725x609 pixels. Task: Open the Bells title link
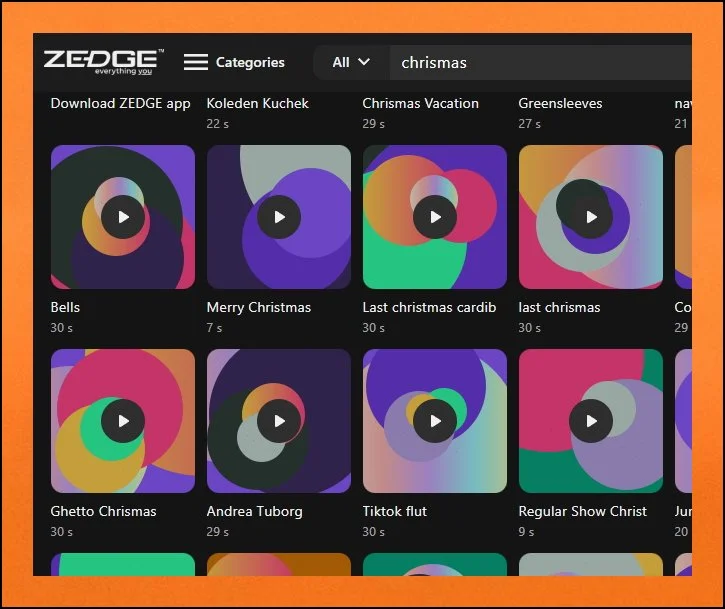(x=65, y=307)
